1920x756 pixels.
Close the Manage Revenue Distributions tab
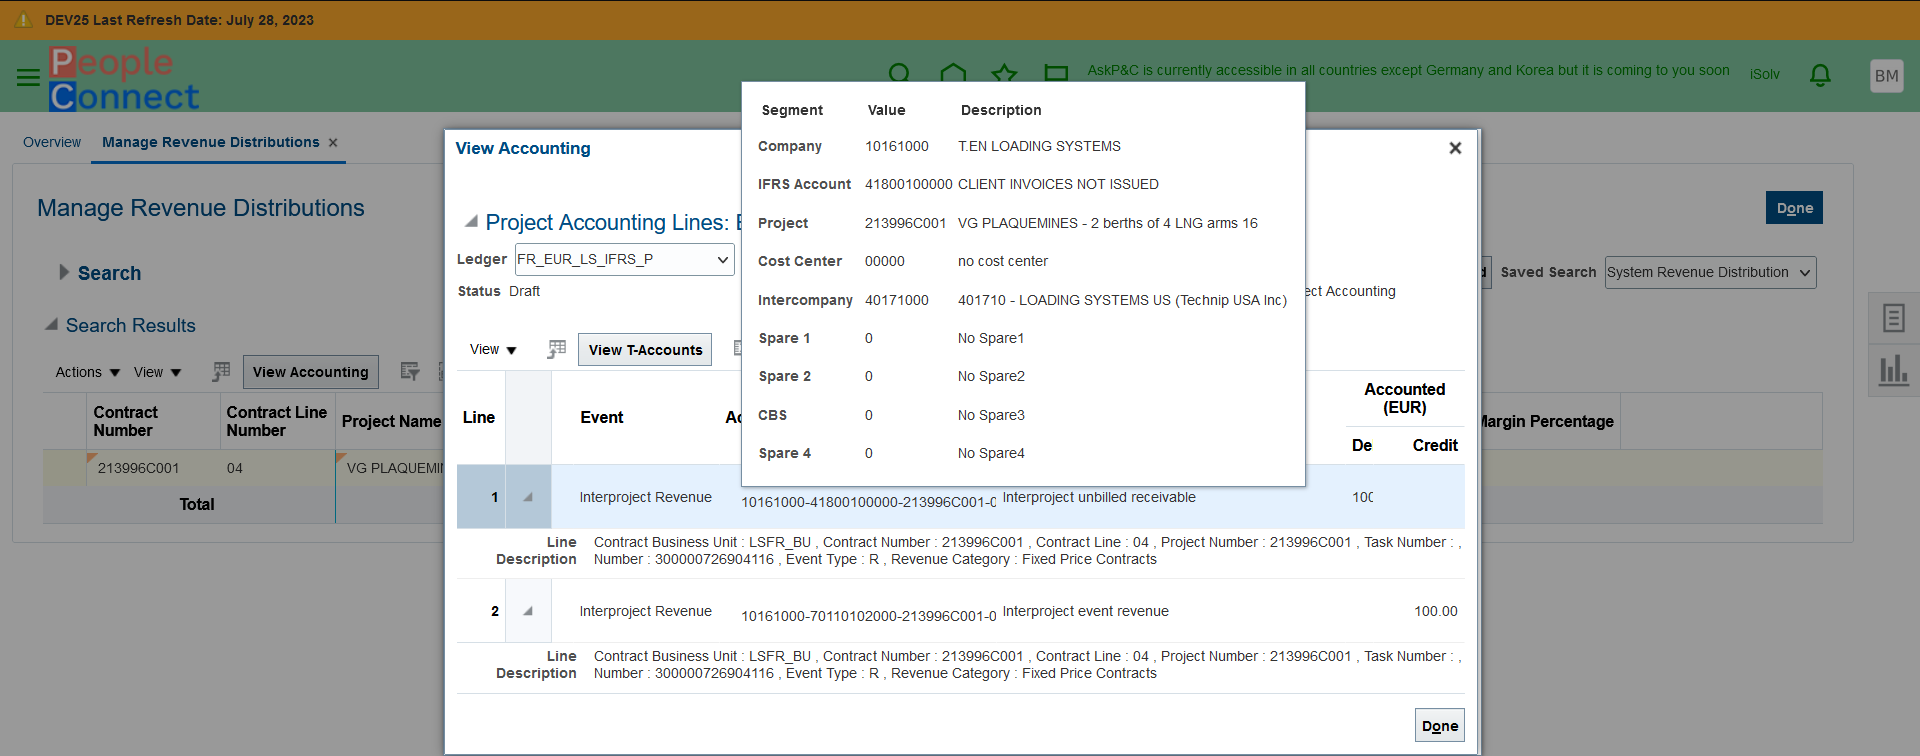[333, 143]
